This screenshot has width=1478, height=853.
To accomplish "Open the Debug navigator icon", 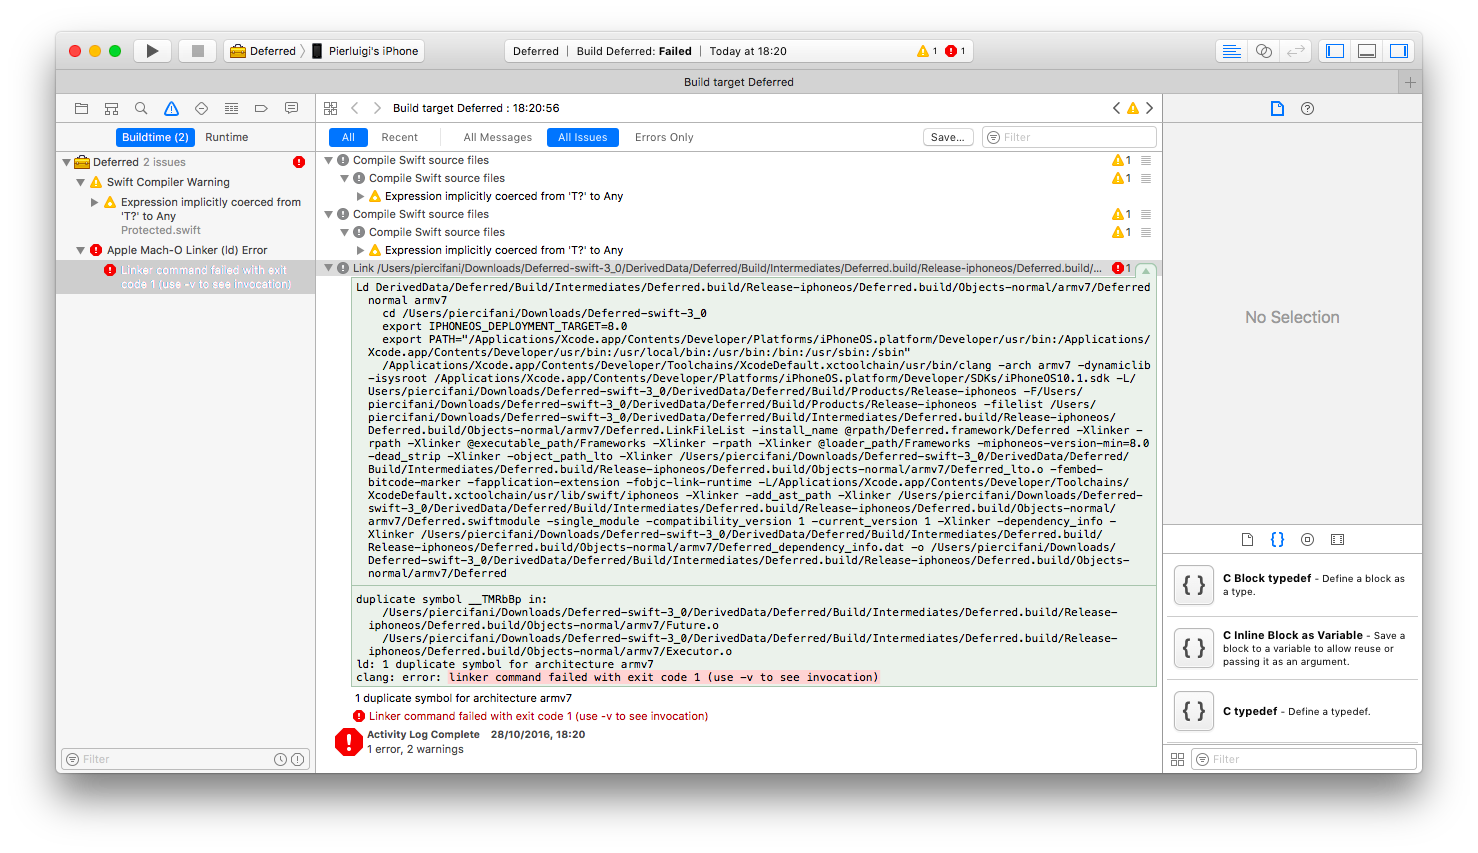I will click(231, 108).
